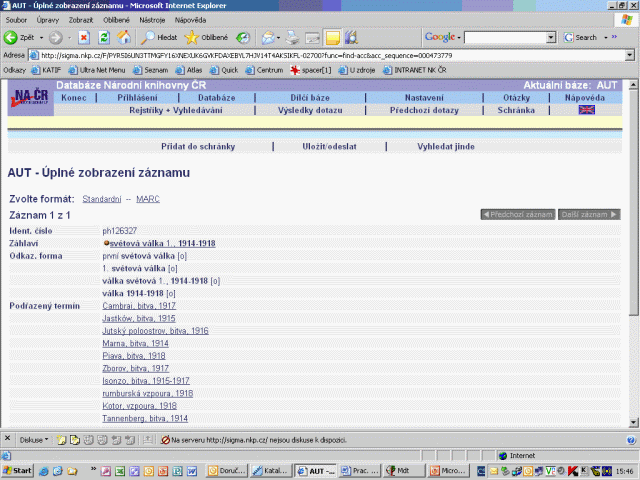Open the Hledat search pane

[159, 38]
